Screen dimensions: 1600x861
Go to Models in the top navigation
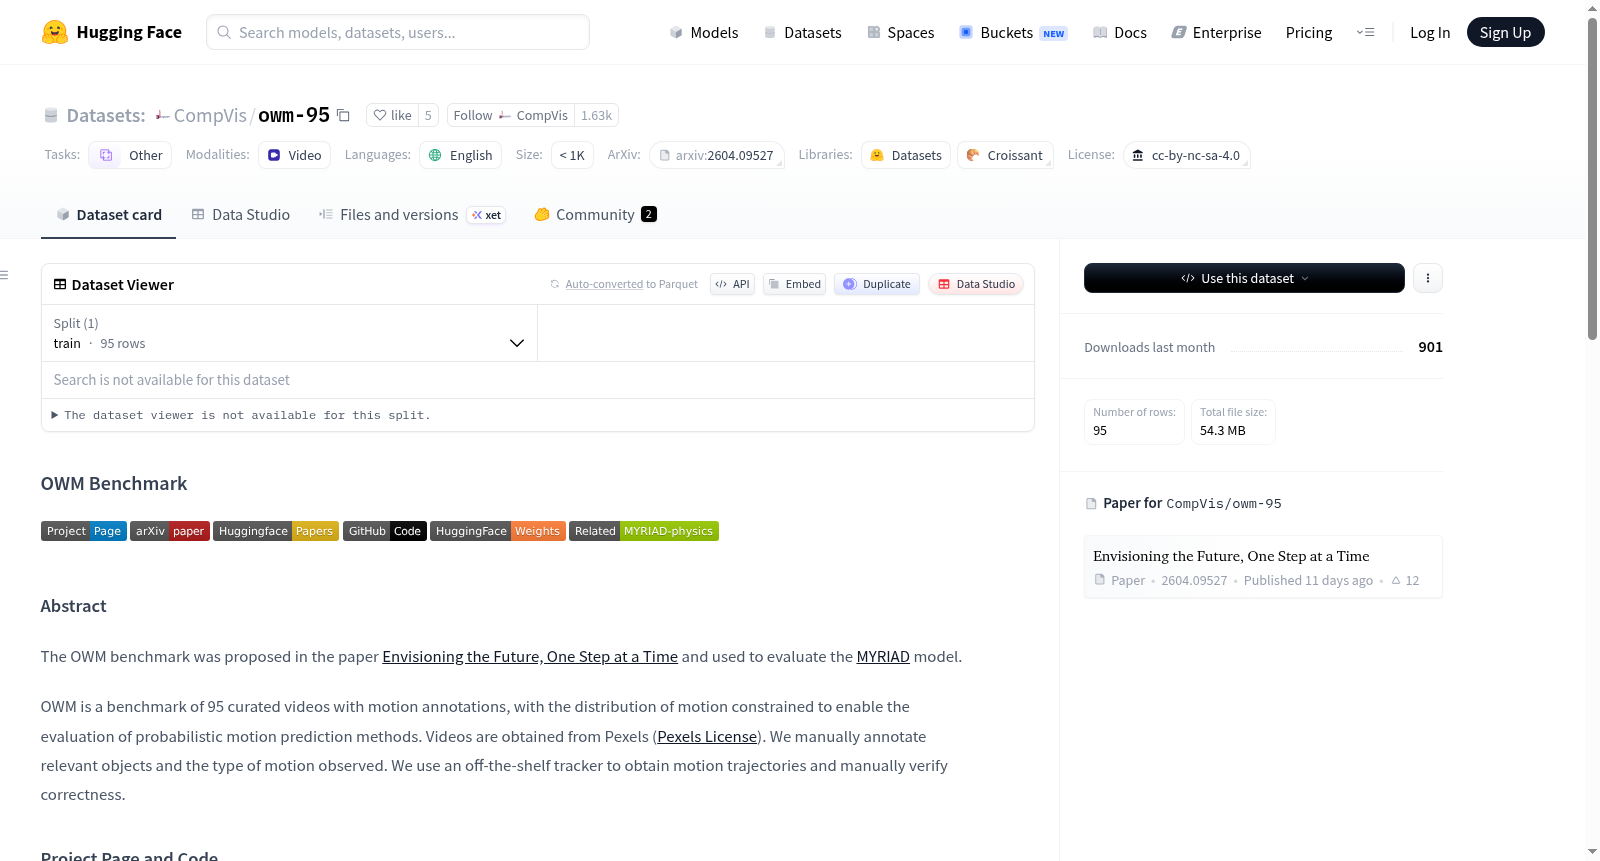(704, 32)
